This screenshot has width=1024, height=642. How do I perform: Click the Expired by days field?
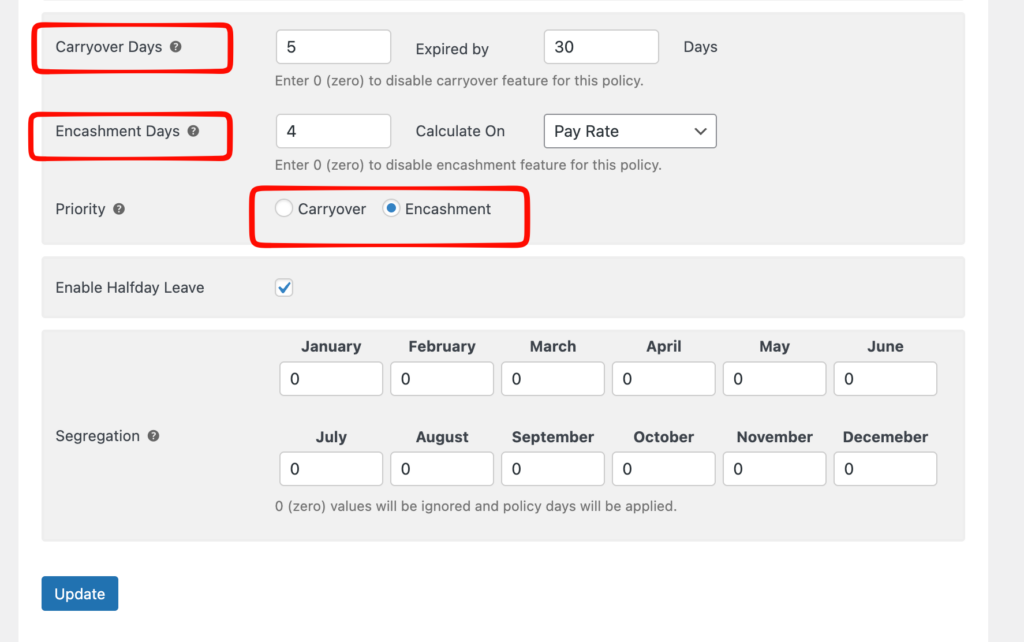(x=601, y=47)
